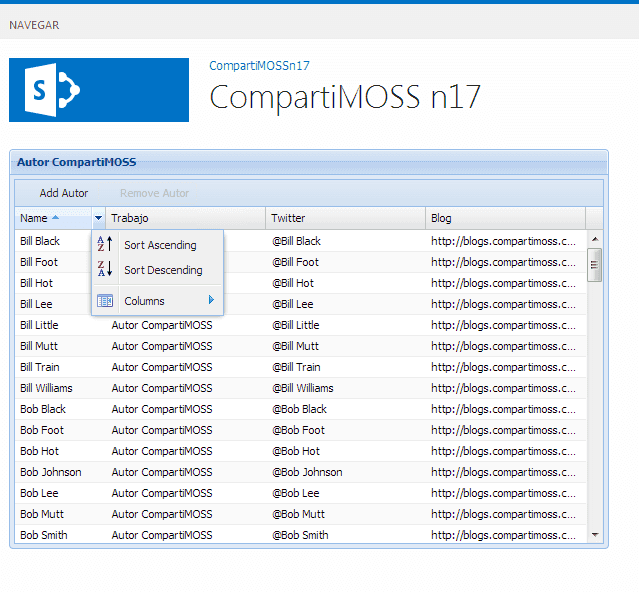Select the Bill Little name cell
639x592 pixels.
(60, 325)
